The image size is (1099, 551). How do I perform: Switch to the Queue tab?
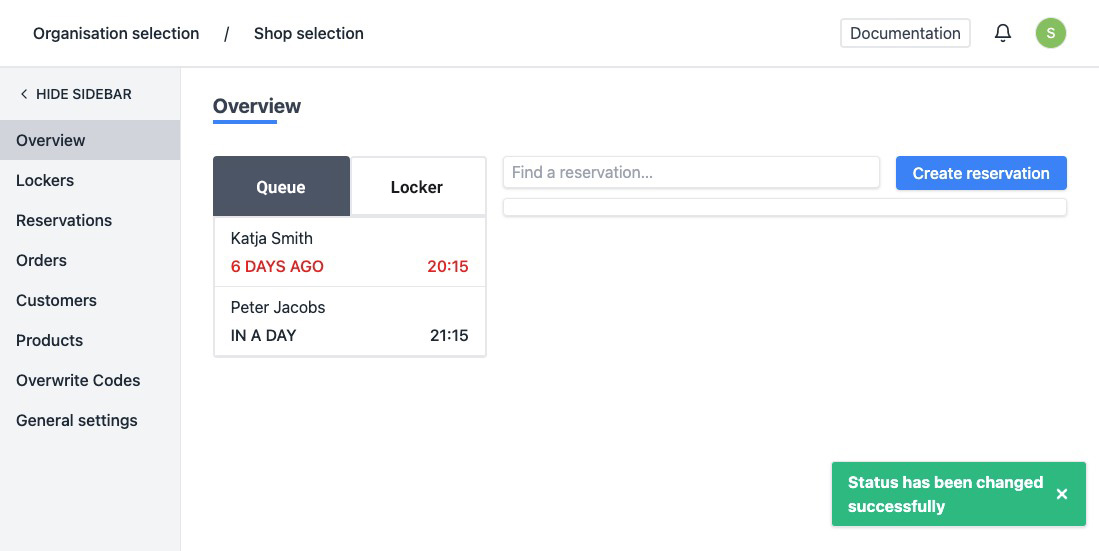click(x=281, y=187)
